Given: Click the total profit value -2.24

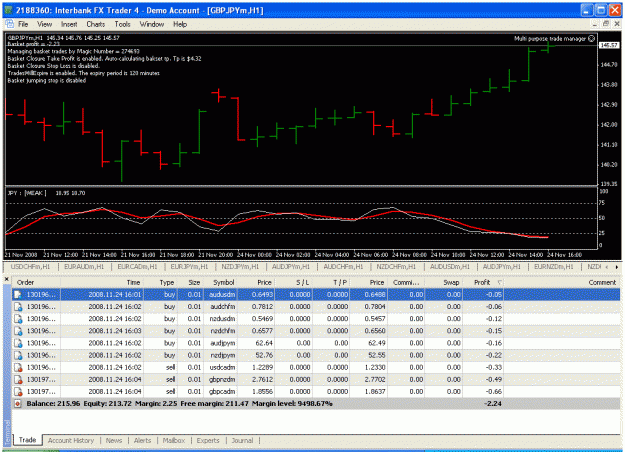Looking at the screenshot, I should (x=493, y=403).
